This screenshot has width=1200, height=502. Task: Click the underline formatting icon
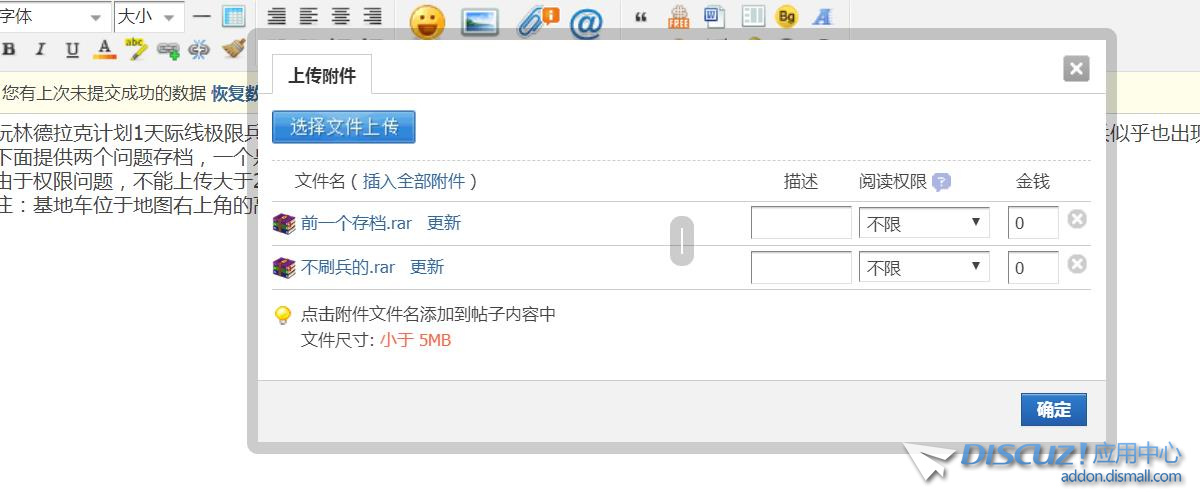tap(72, 50)
